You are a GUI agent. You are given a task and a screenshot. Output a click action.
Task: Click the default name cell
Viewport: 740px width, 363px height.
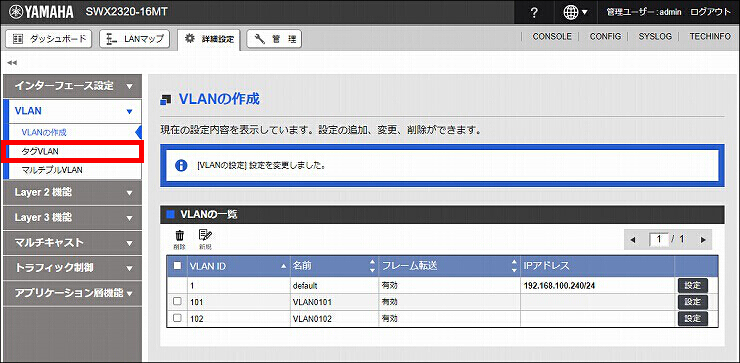(334, 286)
